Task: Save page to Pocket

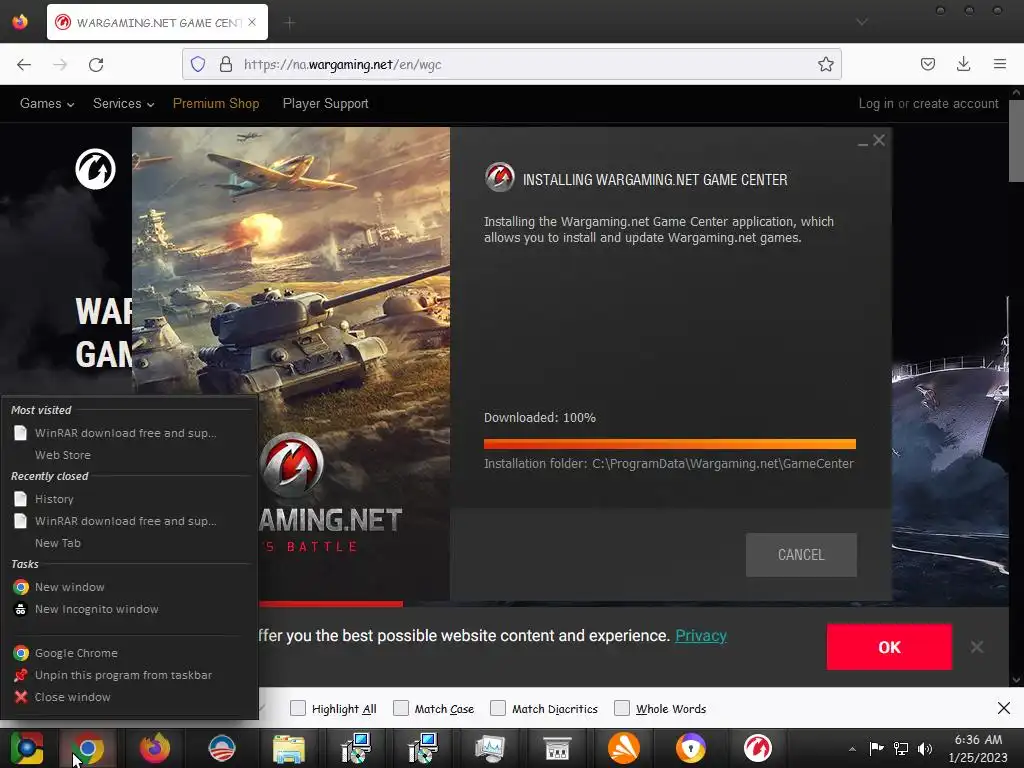Action: click(927, 64)
